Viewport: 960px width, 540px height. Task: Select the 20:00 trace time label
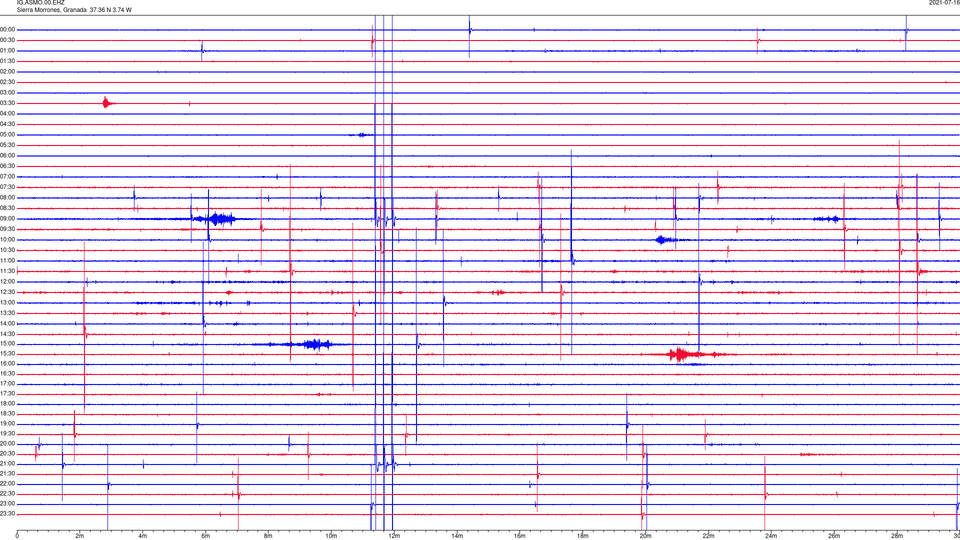[8, 444]
